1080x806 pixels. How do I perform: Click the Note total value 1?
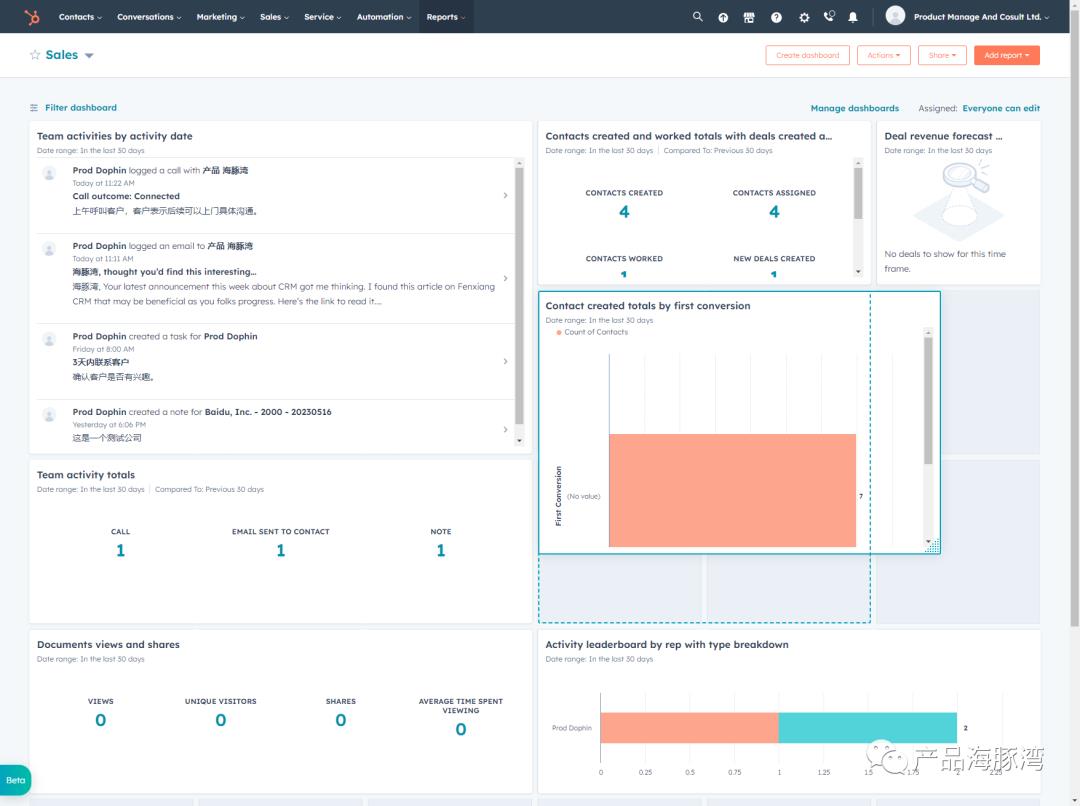pos(441,550)
